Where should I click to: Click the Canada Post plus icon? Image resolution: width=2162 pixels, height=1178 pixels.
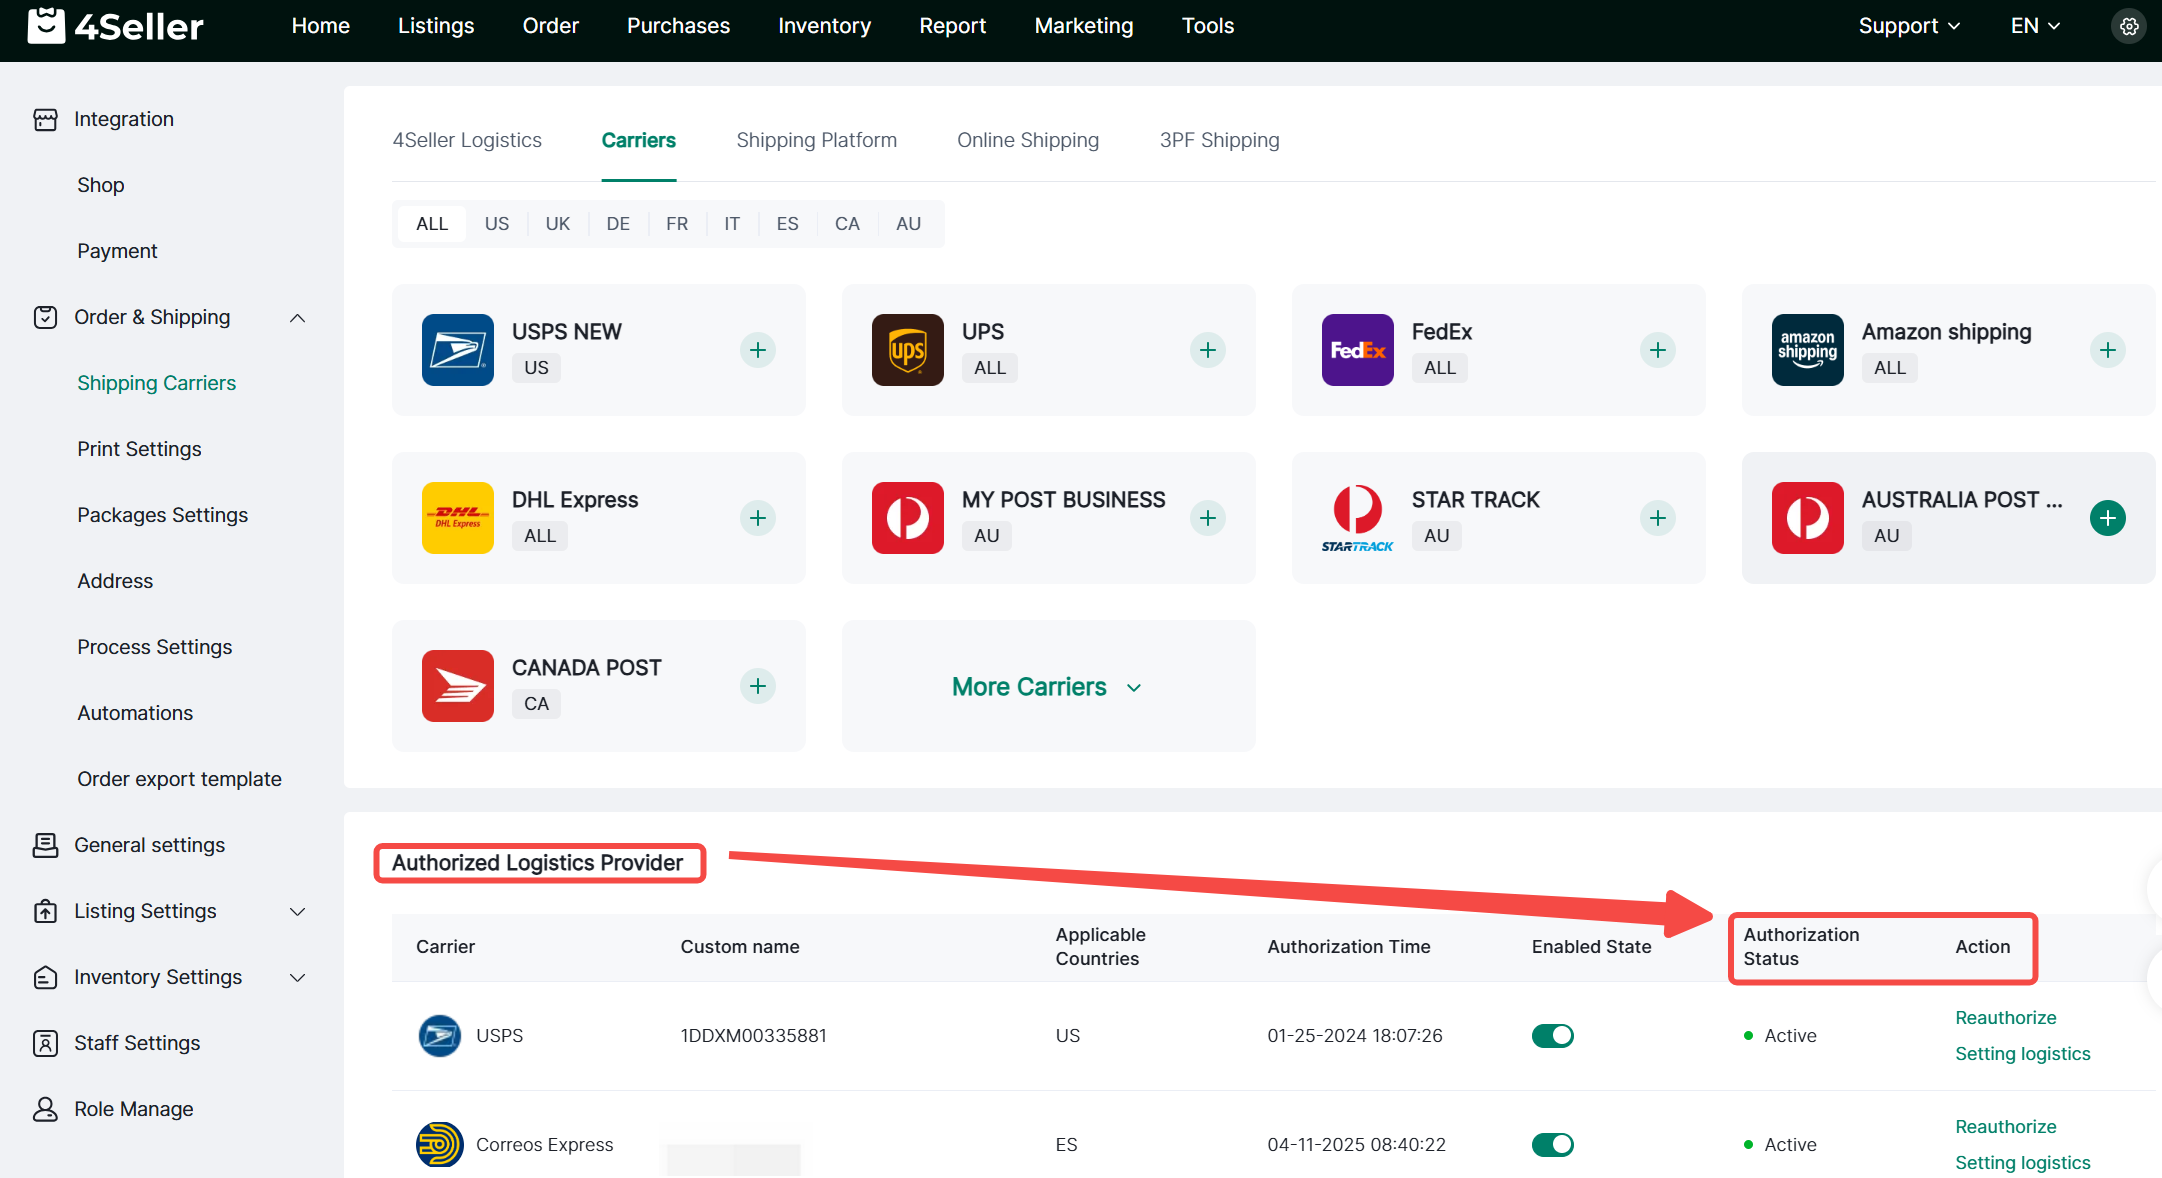tap(757, 686)
